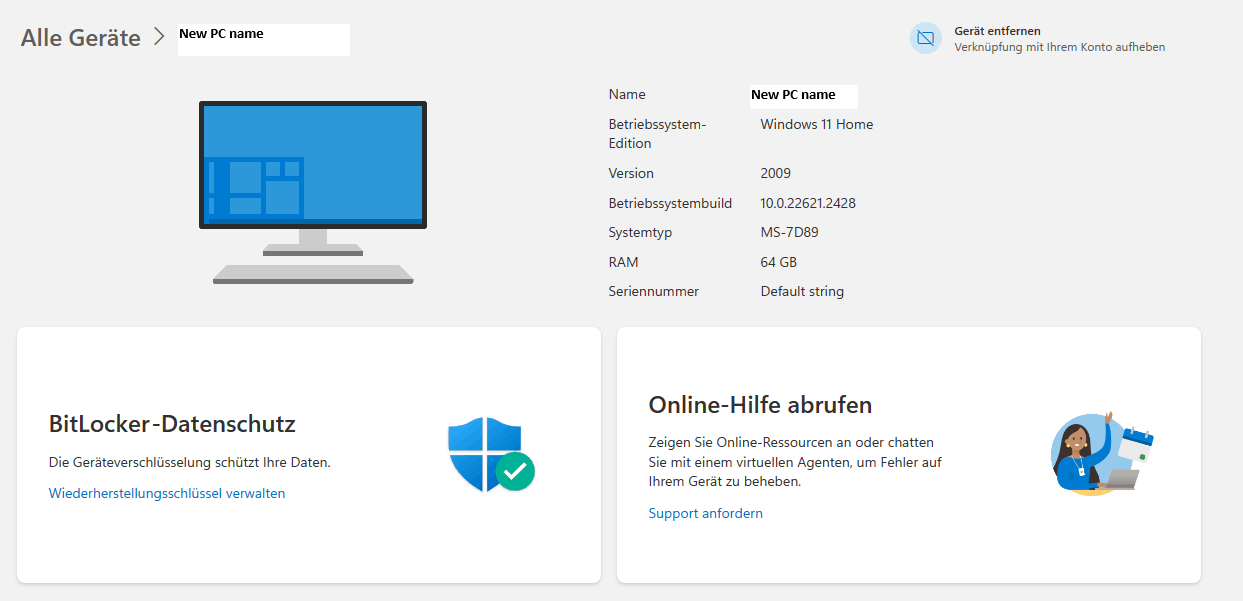The width and height of the screenshot is (1243, 601).
Task: Click the Geräteverschlüsselung schützt Ihre Daten text
Action: click(190, 462)
